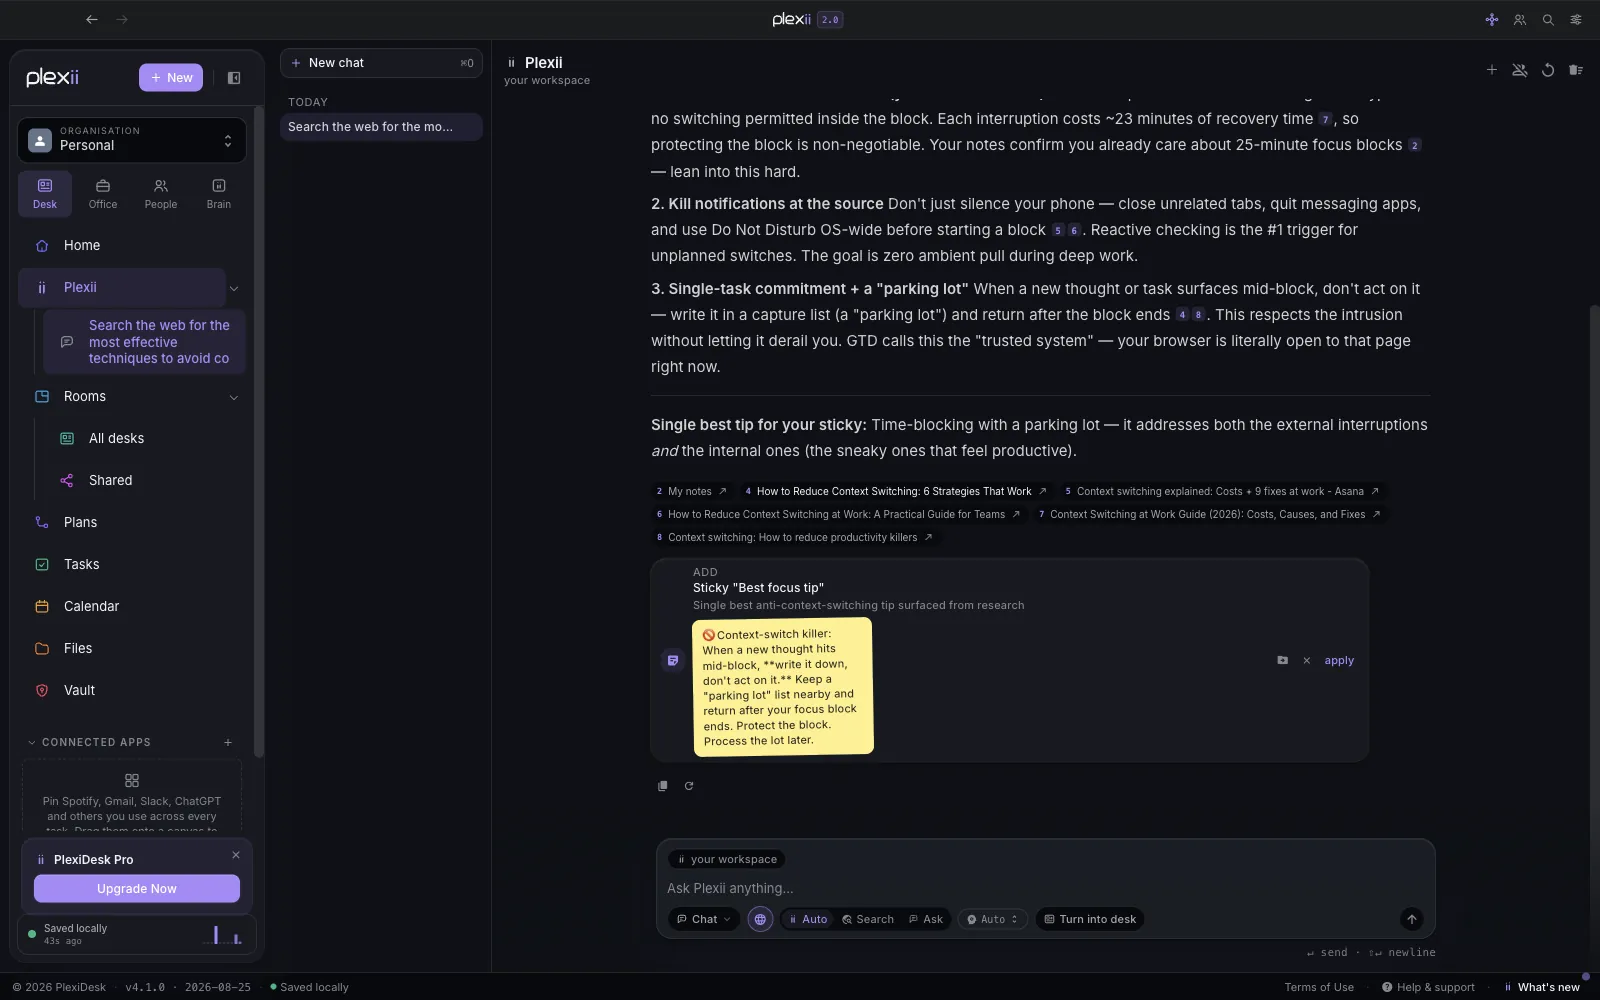Click the folder icon beside the apply link

pos(1283,660)
